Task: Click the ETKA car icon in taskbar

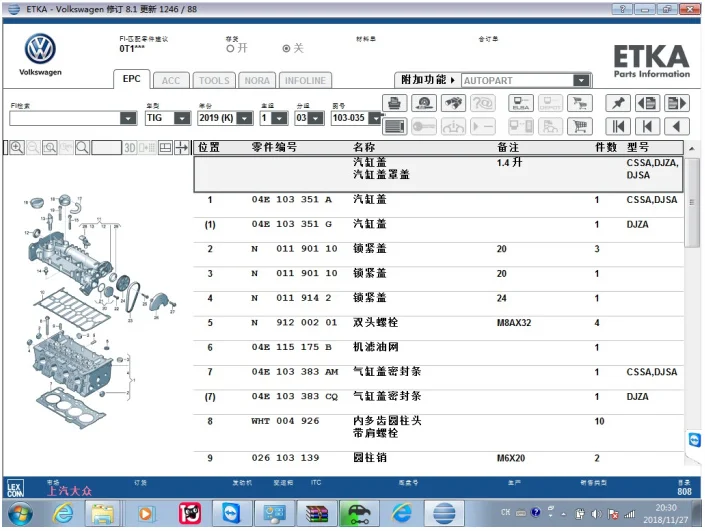Action: pyautogui.click(x=359, y=513)
